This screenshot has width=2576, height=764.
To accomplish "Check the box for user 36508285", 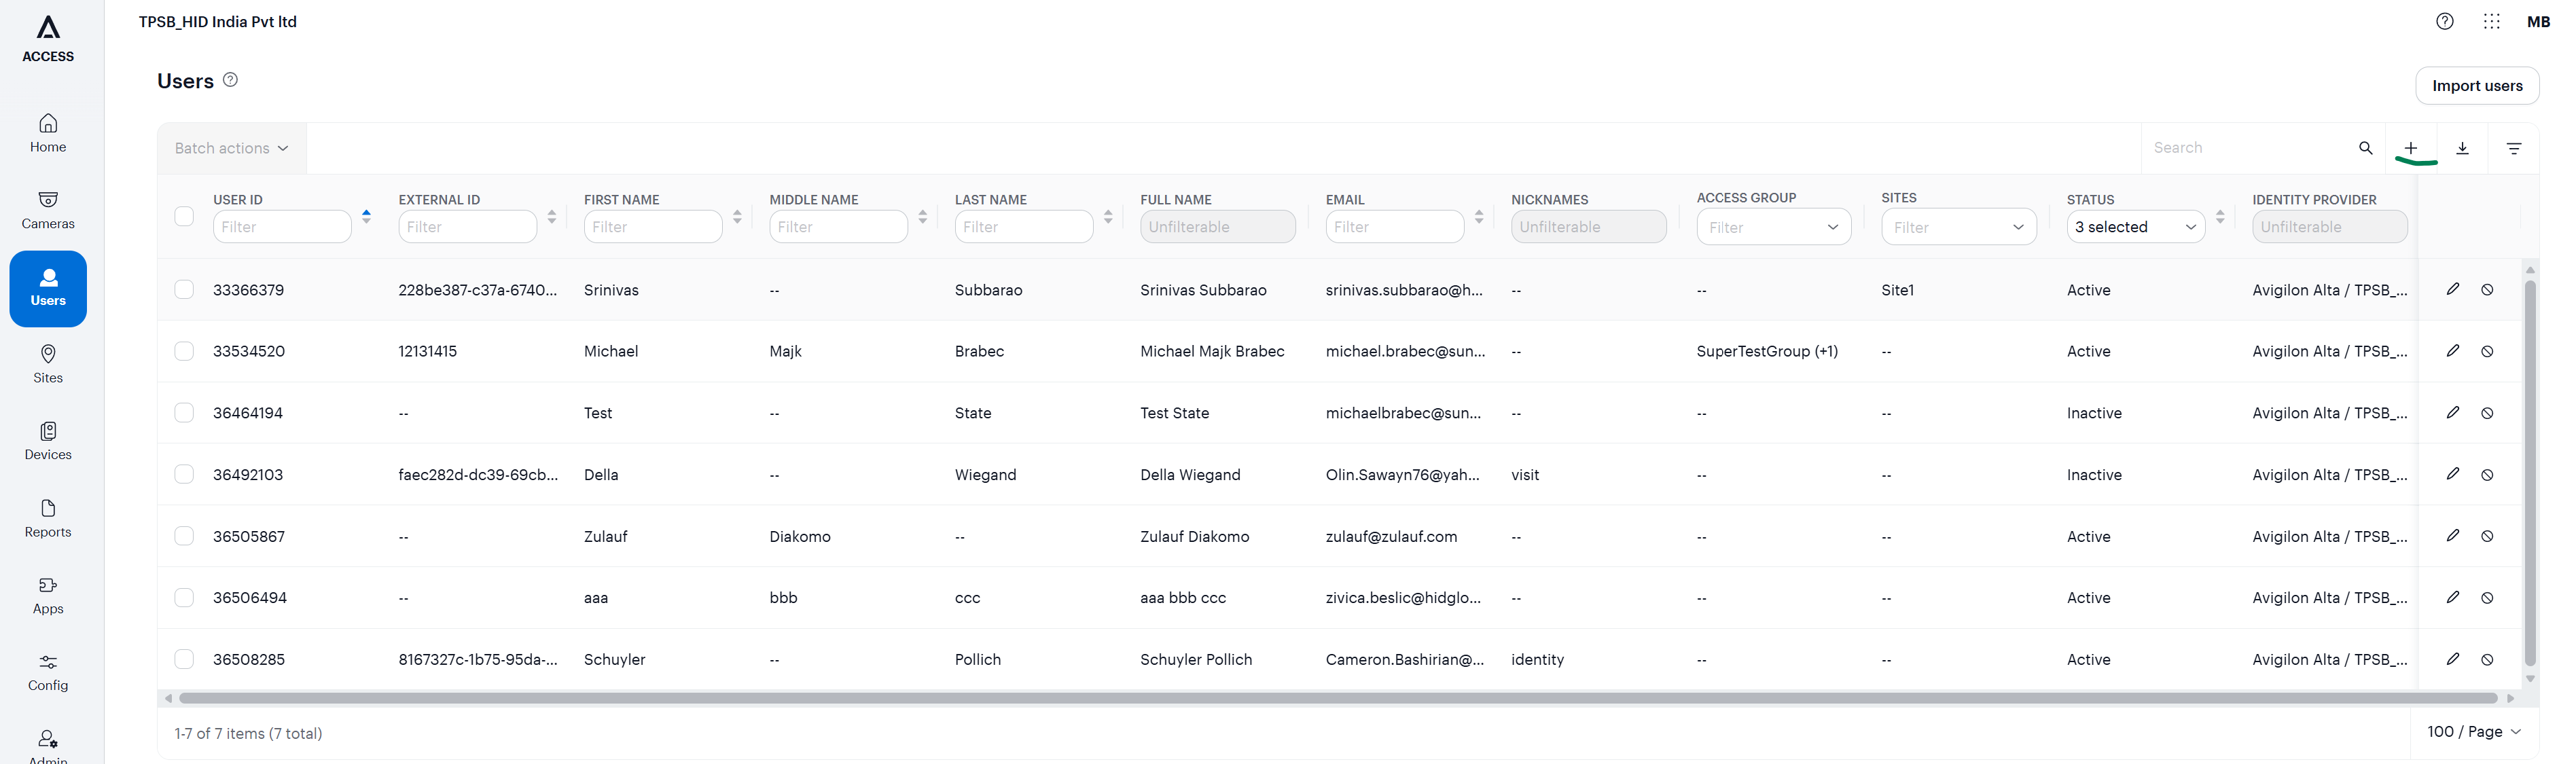I will tap(184, 659).
